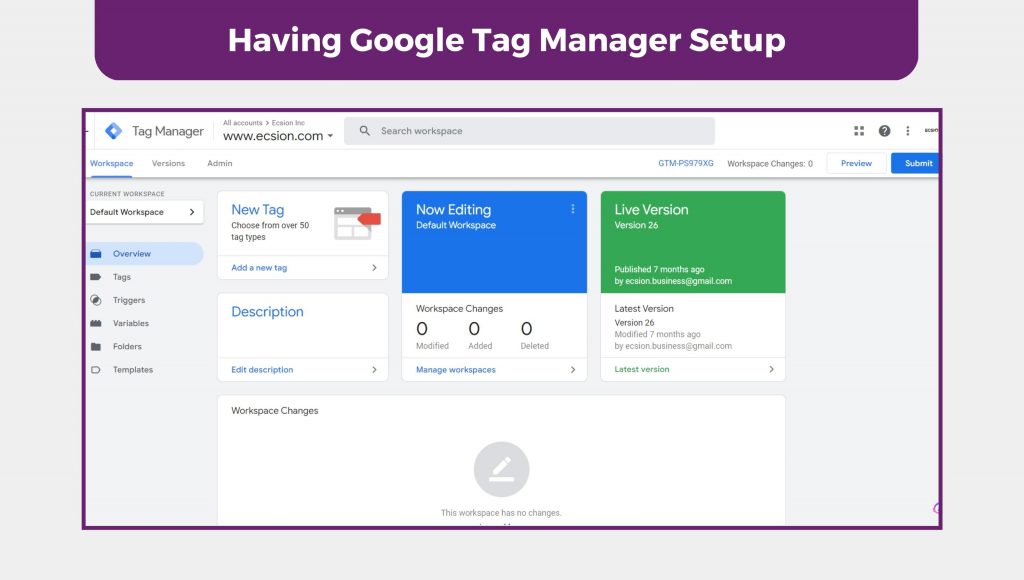
Task: Click the Triggers sidebar icon
Action: (x=96, y=300)
